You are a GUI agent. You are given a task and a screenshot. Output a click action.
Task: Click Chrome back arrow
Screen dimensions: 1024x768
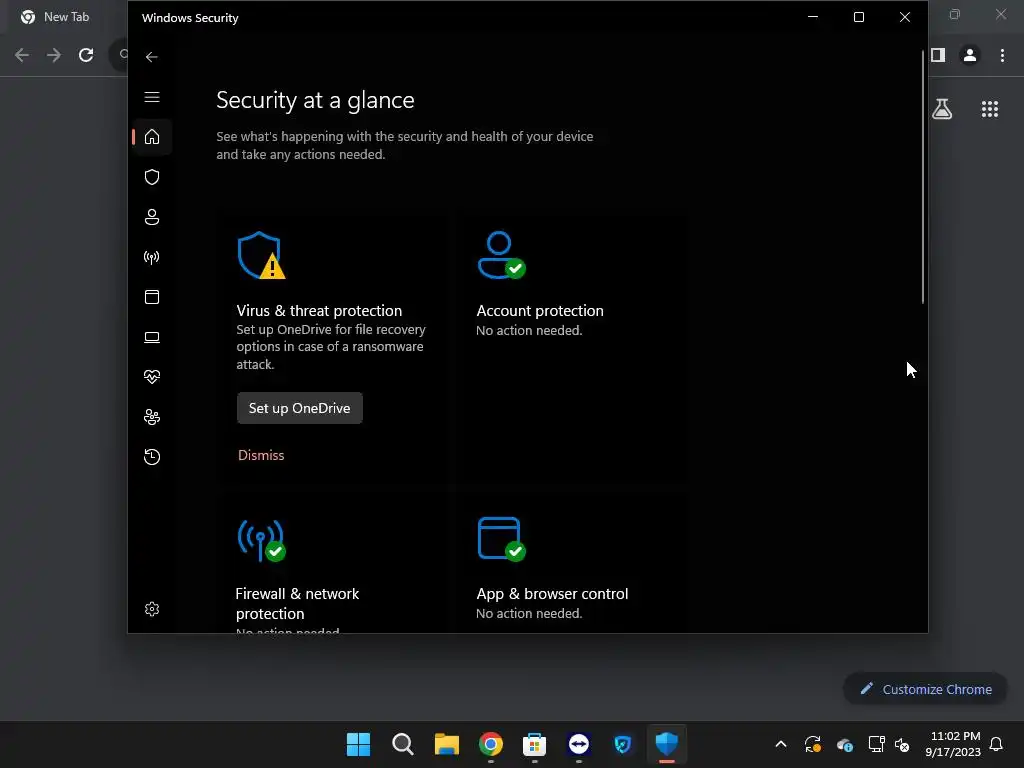[22, 55]
